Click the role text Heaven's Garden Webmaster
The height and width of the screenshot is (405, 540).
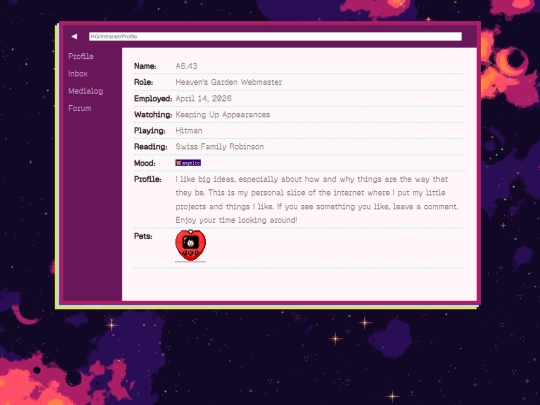pos(229,82)
